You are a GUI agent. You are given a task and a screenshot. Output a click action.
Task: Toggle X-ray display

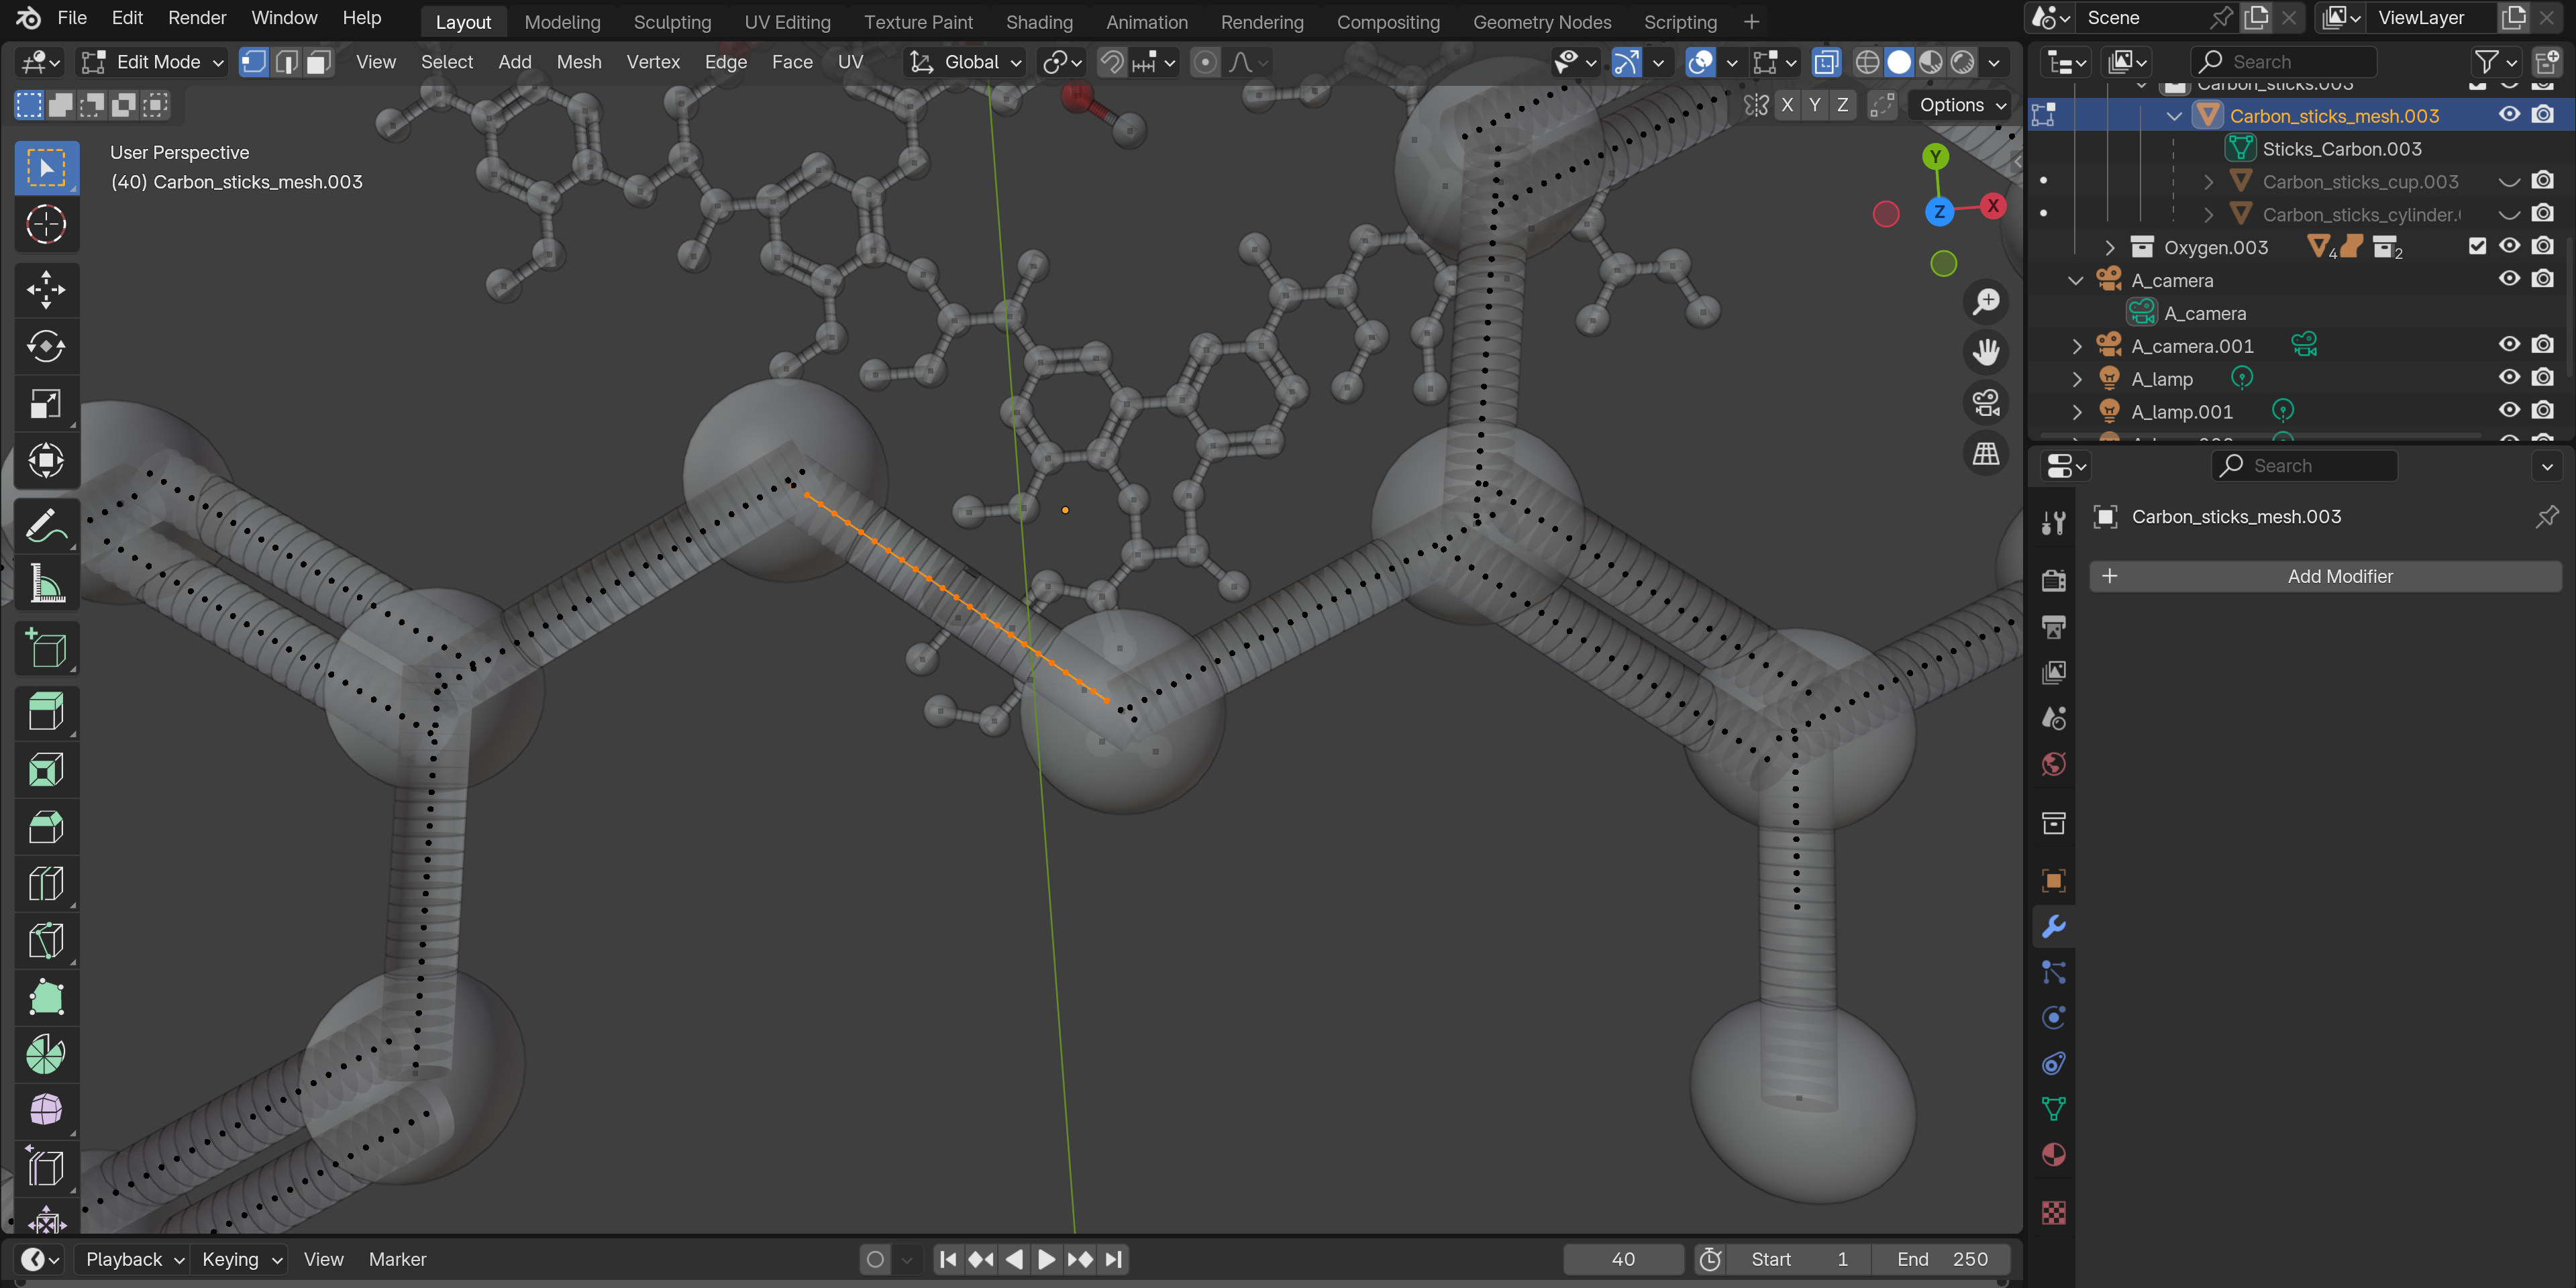point(1826,62)
